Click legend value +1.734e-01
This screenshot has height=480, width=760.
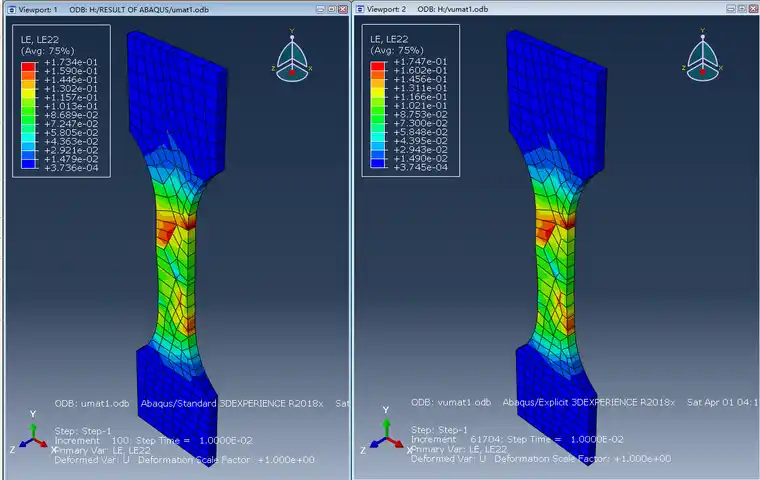click(x=71, y=62)
